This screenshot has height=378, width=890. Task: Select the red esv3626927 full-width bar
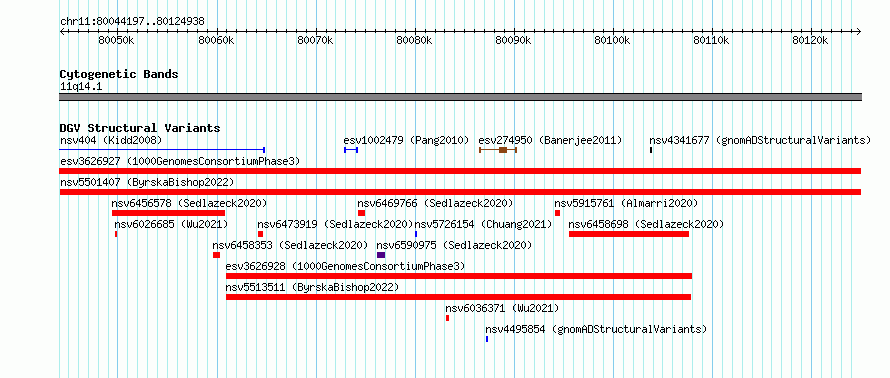460,171
